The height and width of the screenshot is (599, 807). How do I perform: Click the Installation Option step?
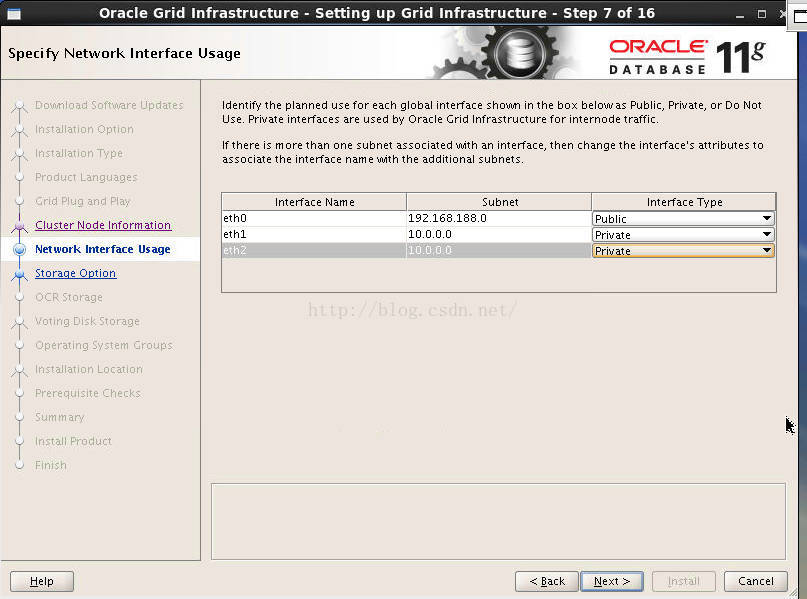pyautogui.click(x=84, y=129)
